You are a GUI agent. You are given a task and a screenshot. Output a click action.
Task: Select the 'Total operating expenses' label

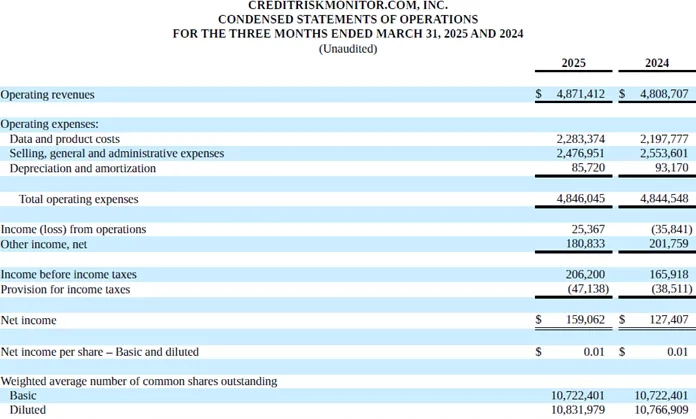pyautogui.click(x=79, y=199)
